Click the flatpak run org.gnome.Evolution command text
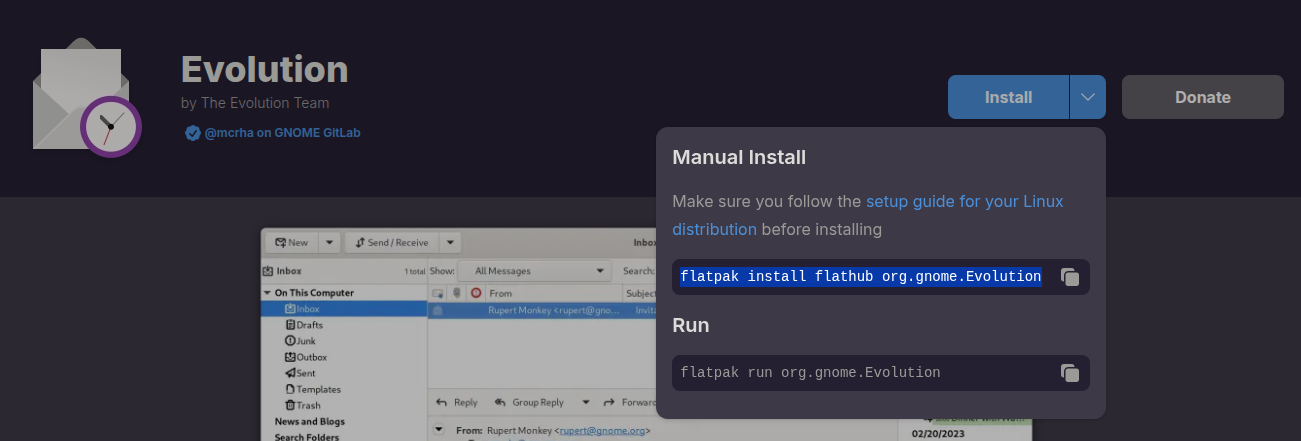This screenshot has height=441, width=1301. [x=810, y=372]
